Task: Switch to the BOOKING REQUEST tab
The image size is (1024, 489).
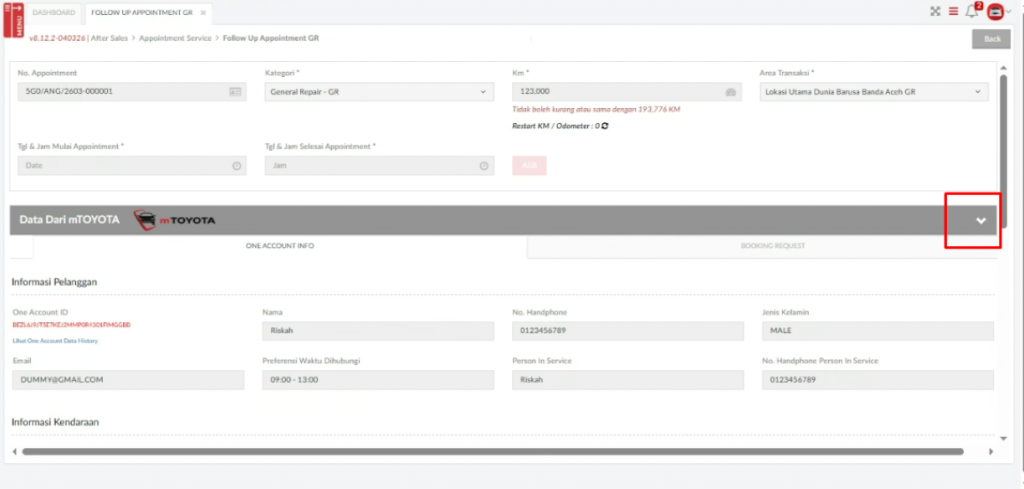Action: point(772,245)
